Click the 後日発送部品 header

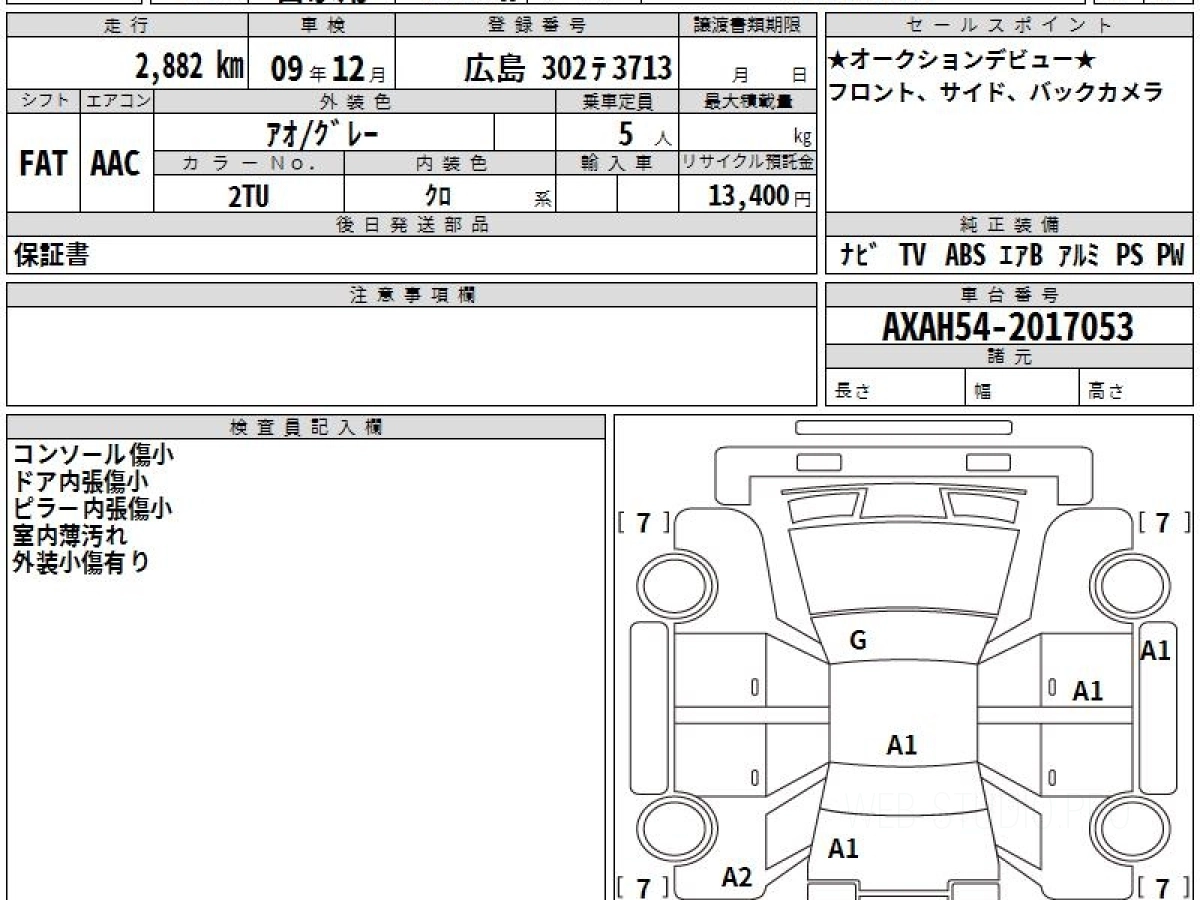point(412,225)
